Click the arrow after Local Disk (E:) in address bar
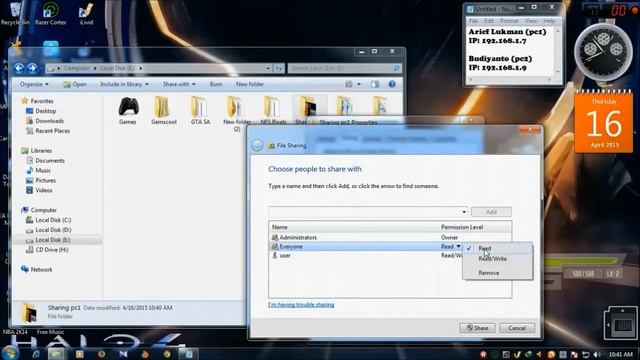 141,68
